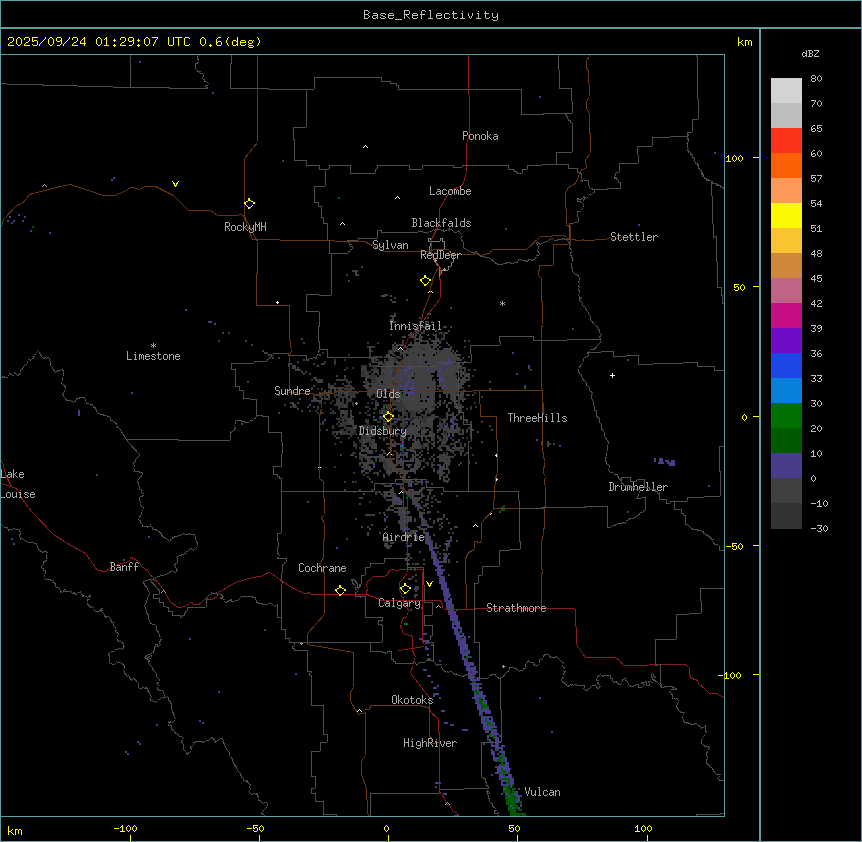The image size is (862, 842).
Task: Select the yellow diamond marker below Cochrane
Action: coord(340,590)
